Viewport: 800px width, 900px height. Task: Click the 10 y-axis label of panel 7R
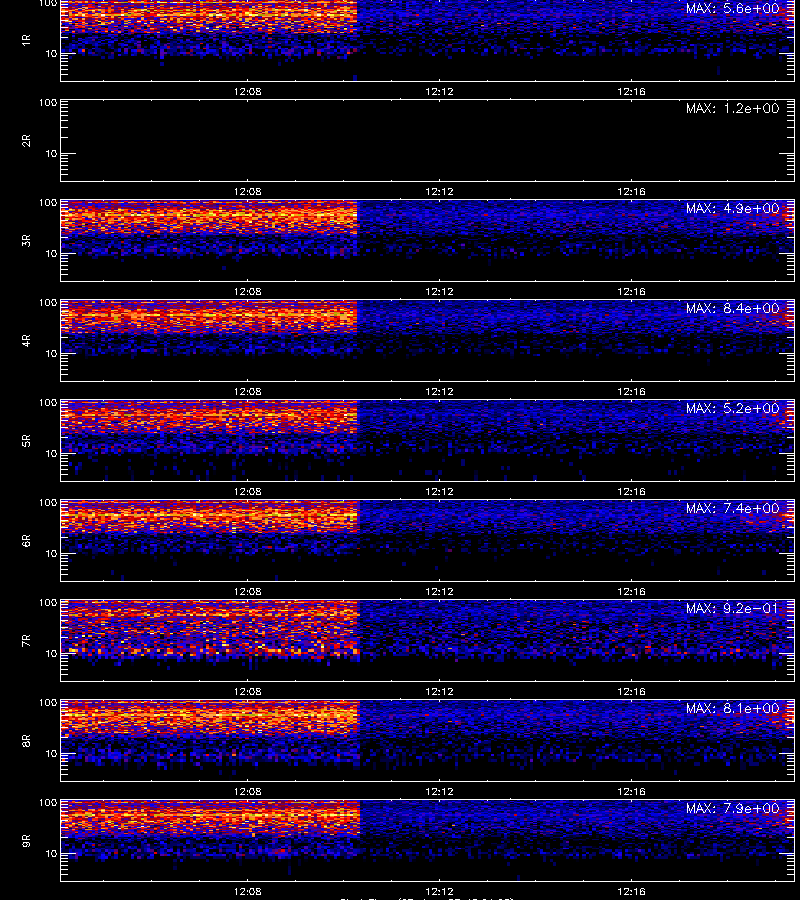point(51,653)
